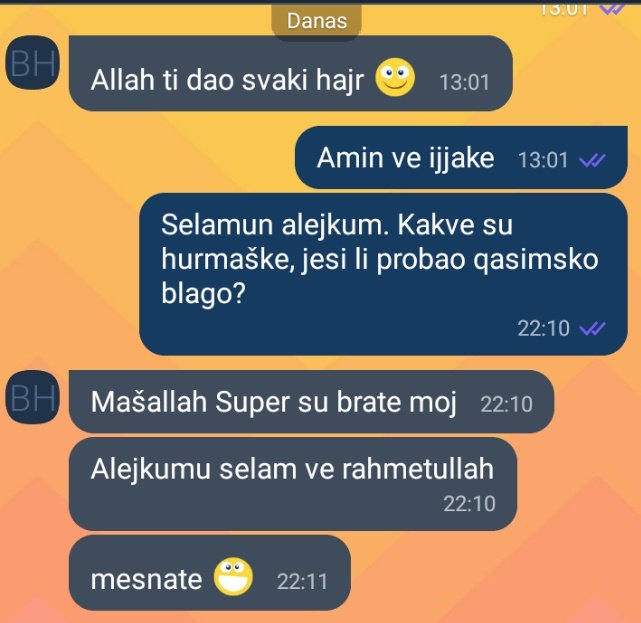Tap the BH avatar beside first message
641x623 pixels.
[33, 63]
